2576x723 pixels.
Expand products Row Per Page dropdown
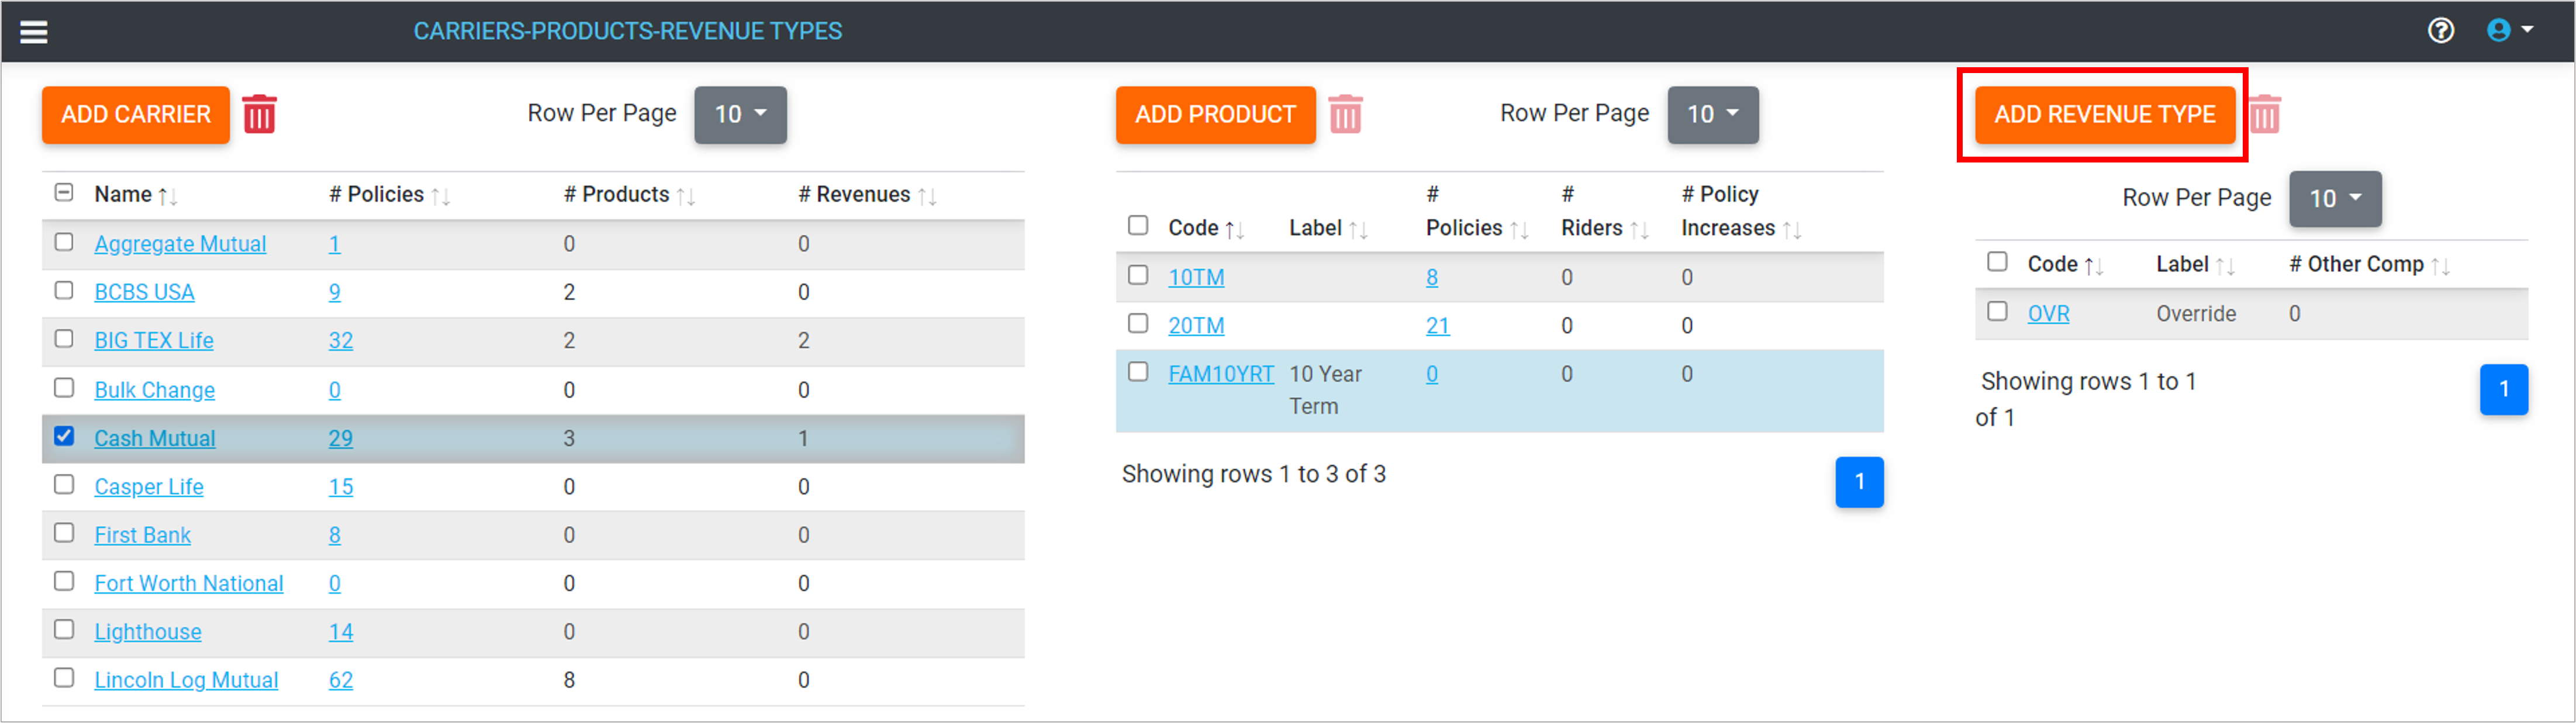(x=1712, y=115)
